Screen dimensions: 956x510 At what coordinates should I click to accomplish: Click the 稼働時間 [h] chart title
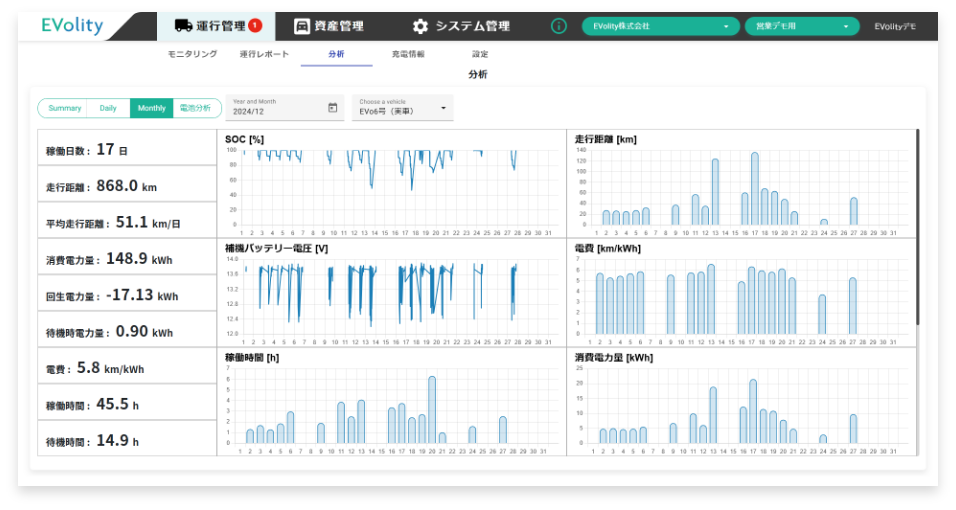click(252, 357)
